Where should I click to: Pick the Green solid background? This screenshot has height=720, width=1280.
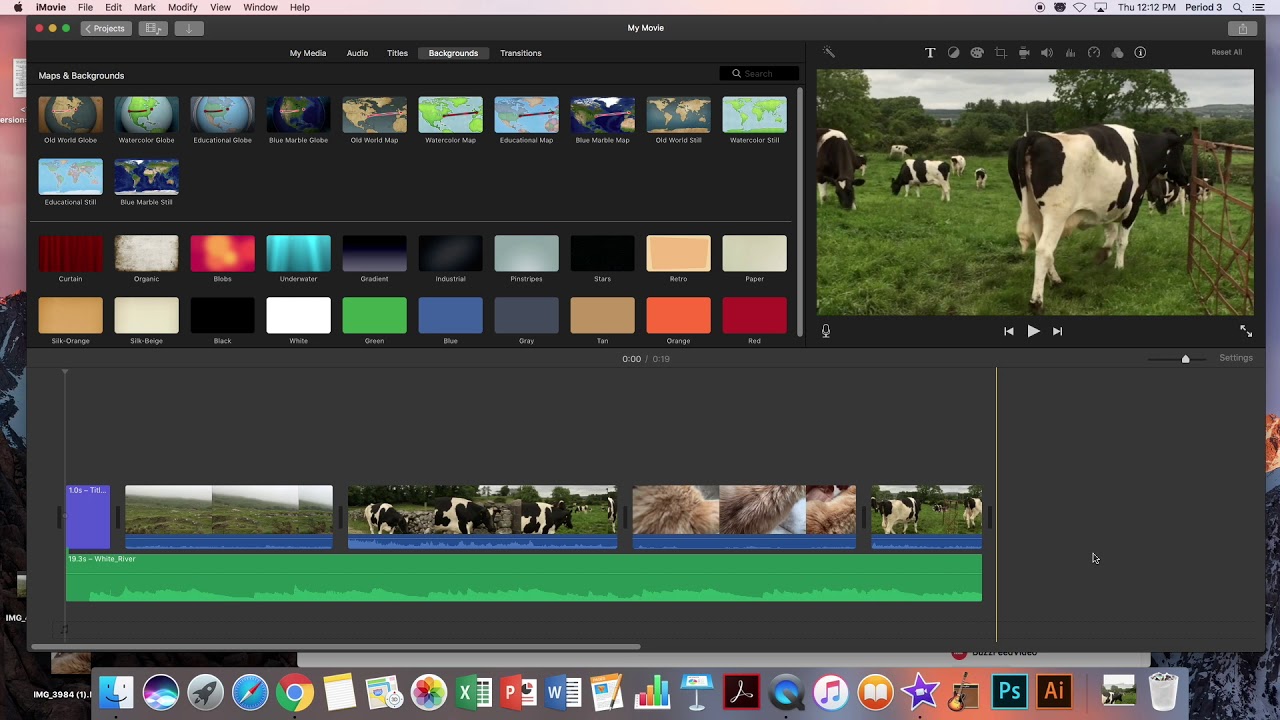click(x=374, y=316)
